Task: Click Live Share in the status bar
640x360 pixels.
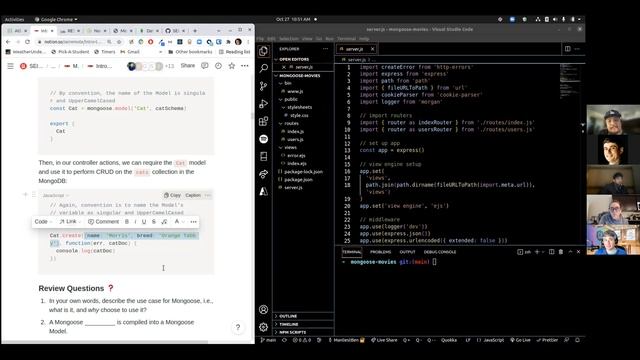Action: coord(384,340)
